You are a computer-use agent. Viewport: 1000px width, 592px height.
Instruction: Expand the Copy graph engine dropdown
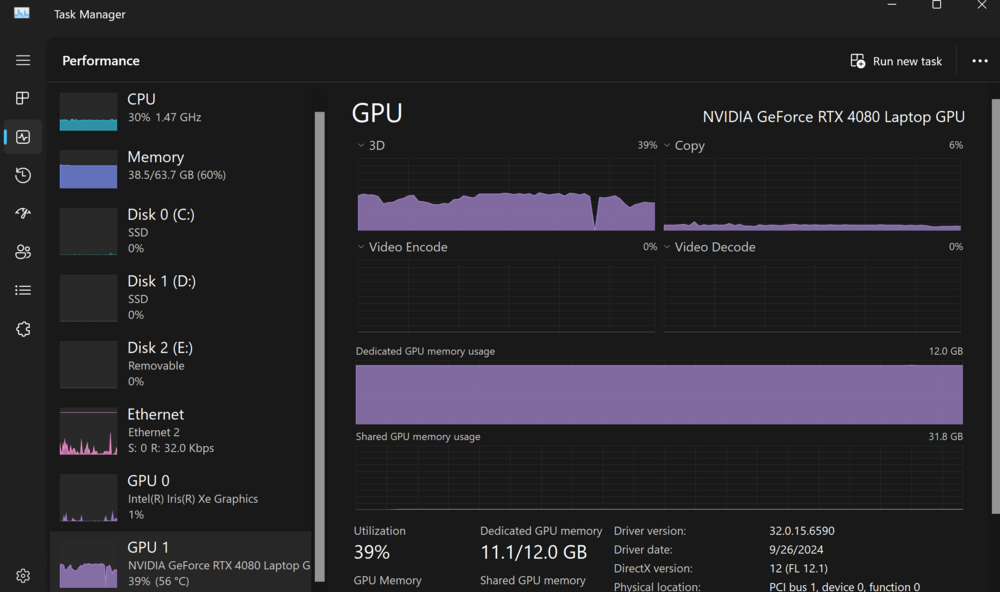(668, 146)
